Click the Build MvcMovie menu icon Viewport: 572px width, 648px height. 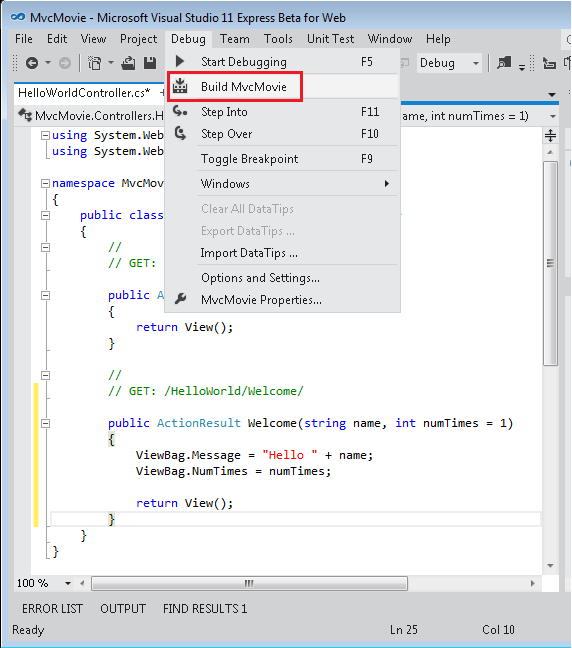pyautogui.click(x=180, y=86)
